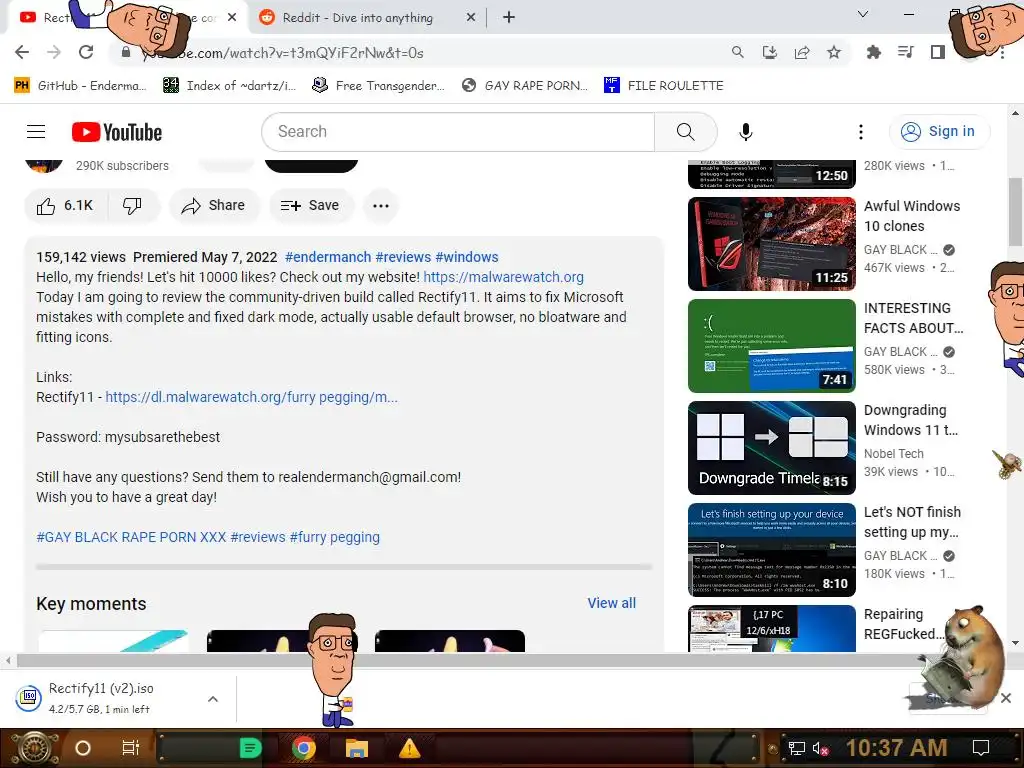Open the media control icon in toolbar
Viewport: 1024px width, 768px height.
[906, 52]
